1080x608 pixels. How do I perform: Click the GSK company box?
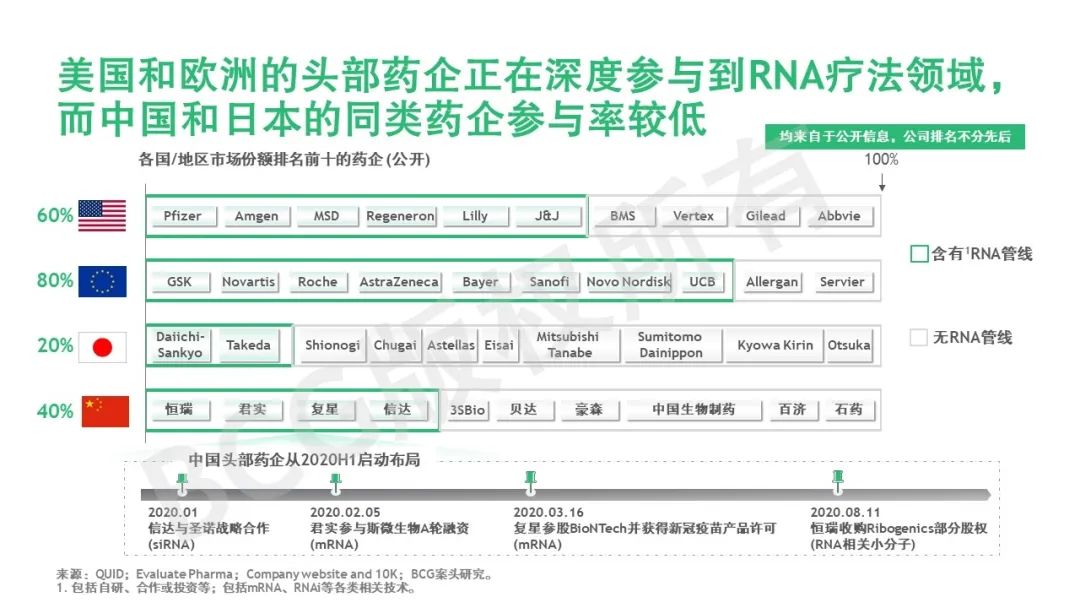(x=179, y=282)
